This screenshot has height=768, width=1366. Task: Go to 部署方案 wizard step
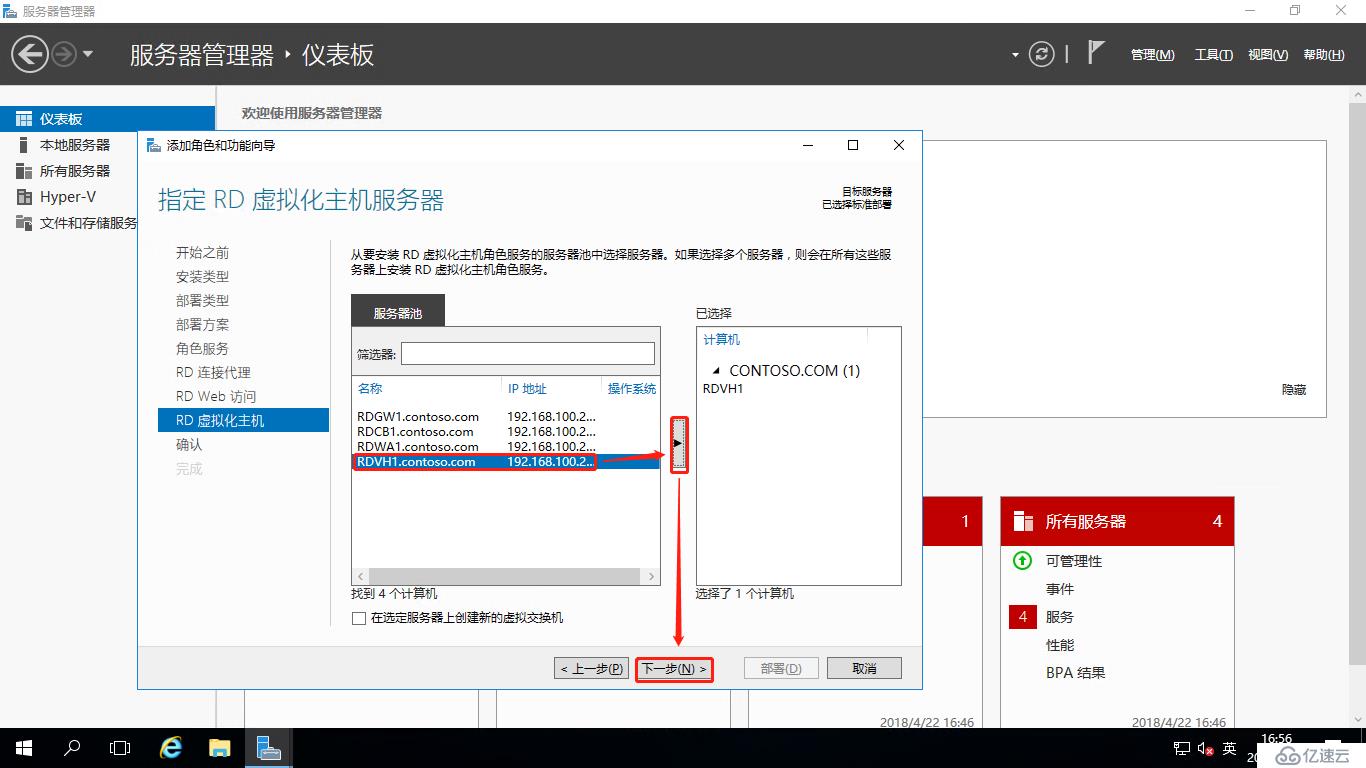(202, 324)
